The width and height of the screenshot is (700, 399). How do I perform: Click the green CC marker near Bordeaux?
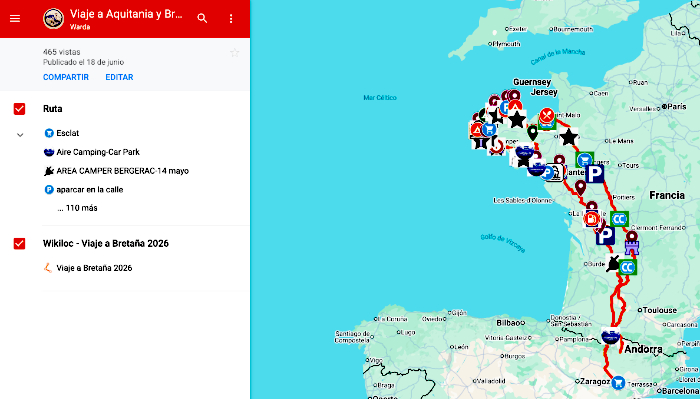coord(627,267)
